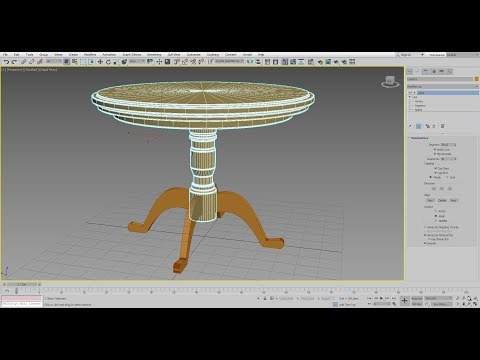480x360 pixels.
Task: Choose the Rectangular Selection Region tool
Action: (83, 62)
